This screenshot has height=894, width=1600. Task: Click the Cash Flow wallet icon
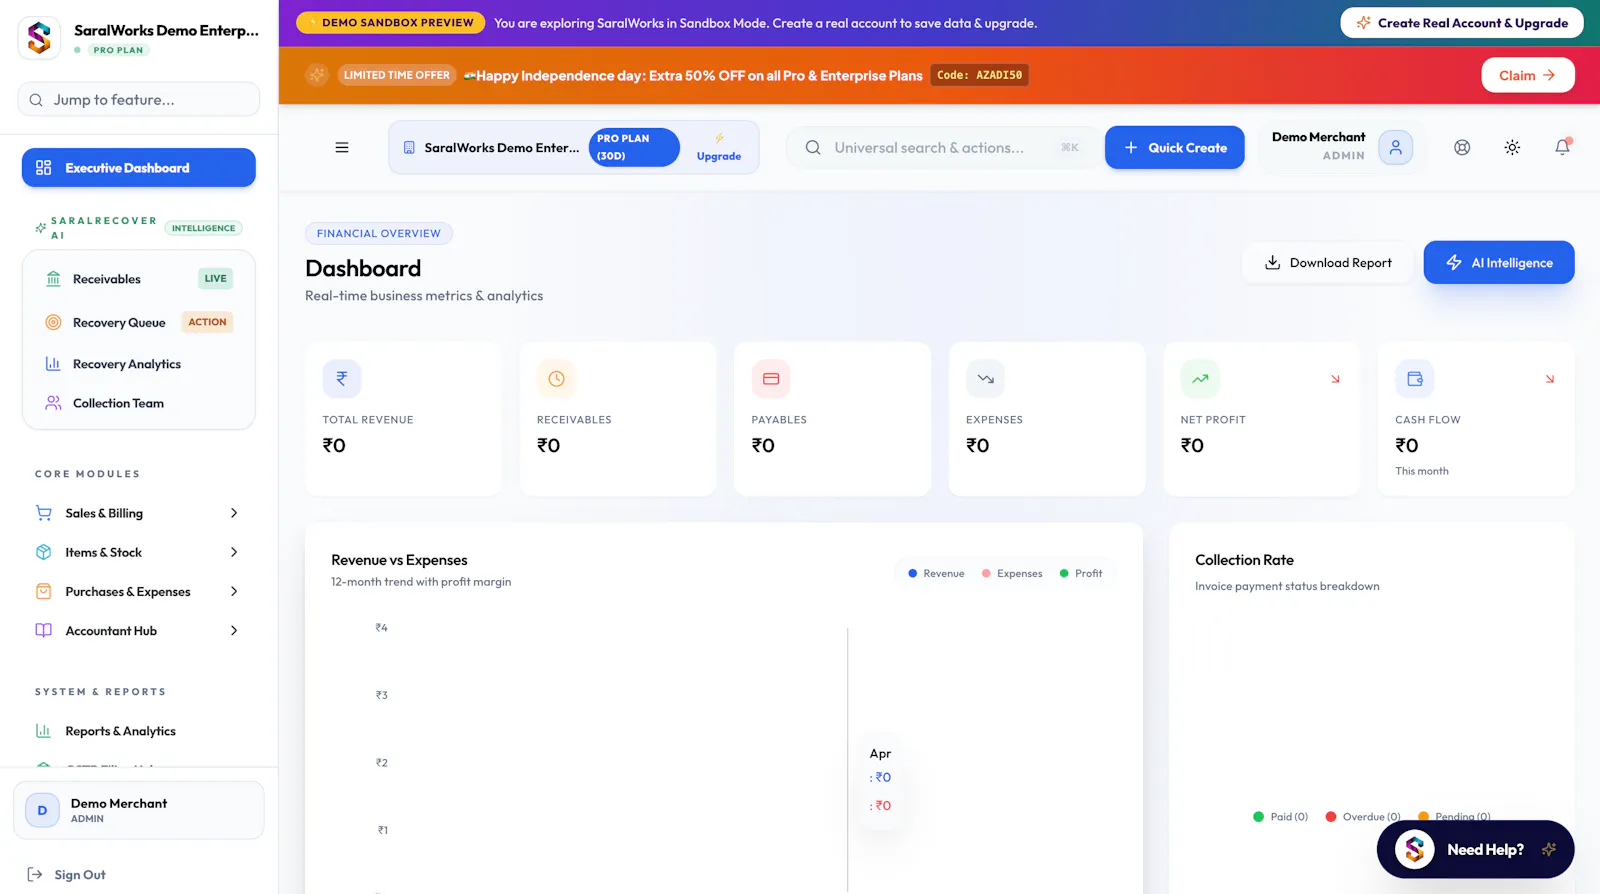click(x=1415, y=379)
